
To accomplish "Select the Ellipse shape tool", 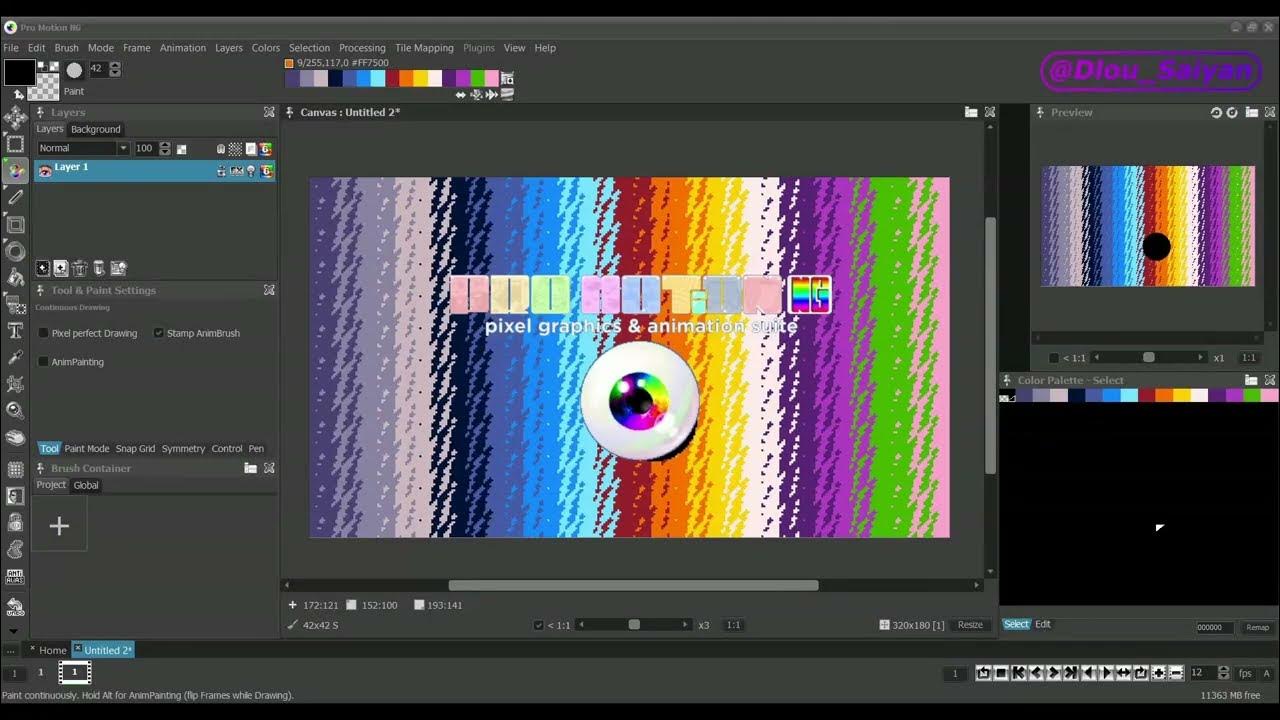I will coord(15,250).
